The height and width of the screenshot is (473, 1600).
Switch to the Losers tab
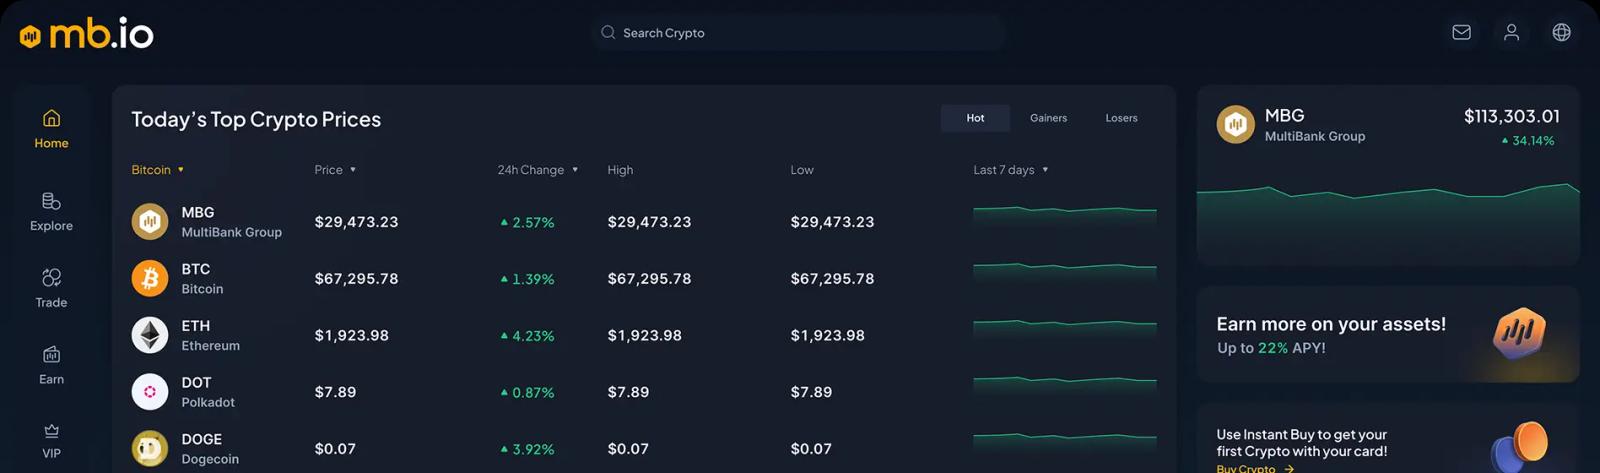(x=1121, y=118)
